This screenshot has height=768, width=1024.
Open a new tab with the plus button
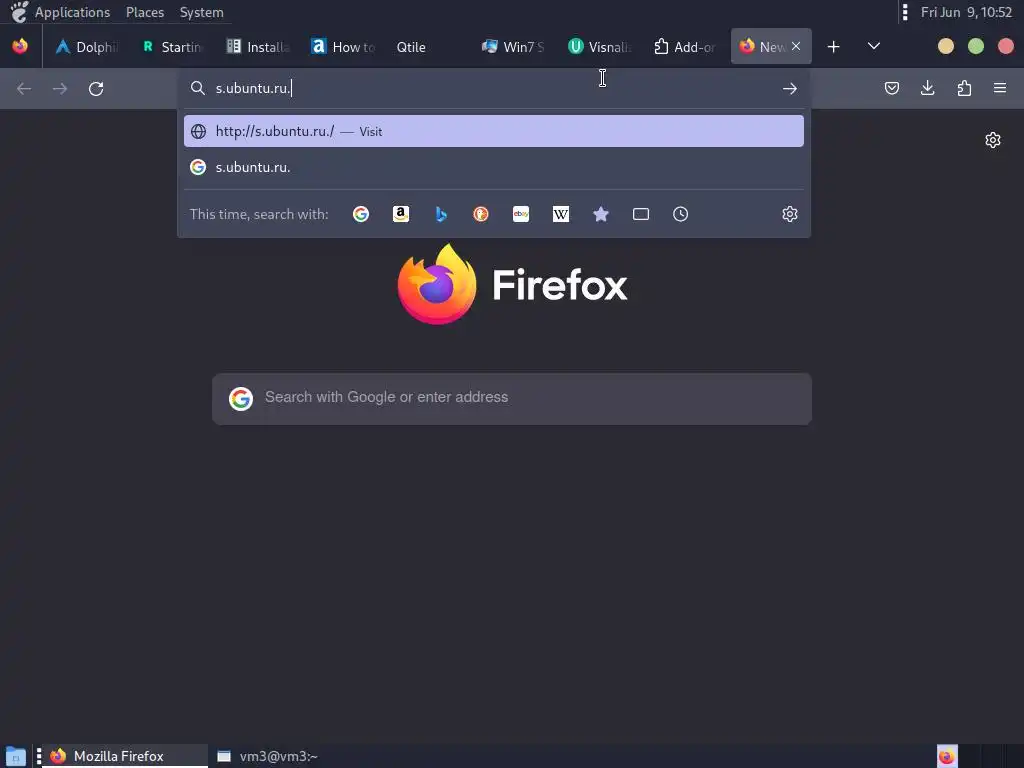[x=833, y=47]
